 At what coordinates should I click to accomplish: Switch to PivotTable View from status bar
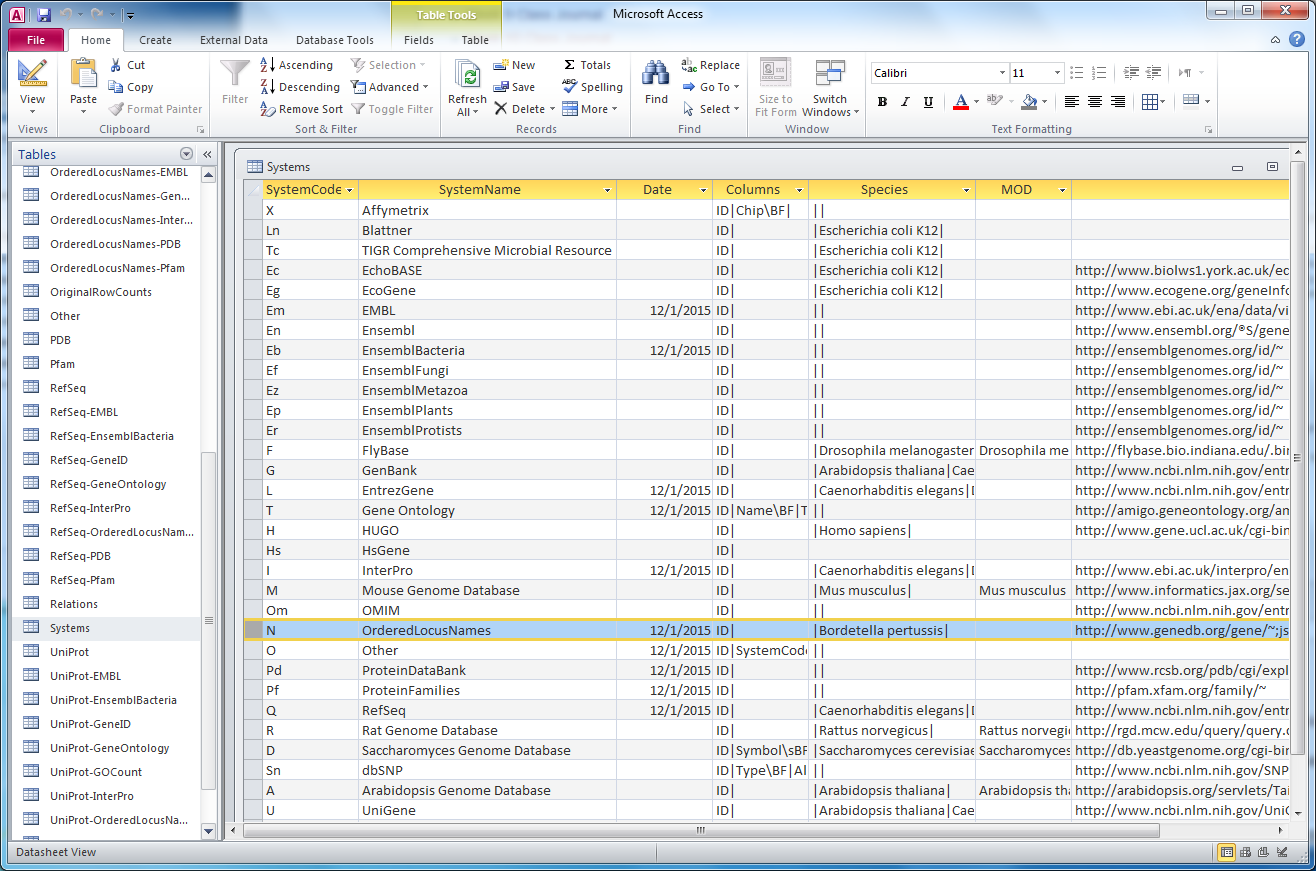coord(1246,852)
